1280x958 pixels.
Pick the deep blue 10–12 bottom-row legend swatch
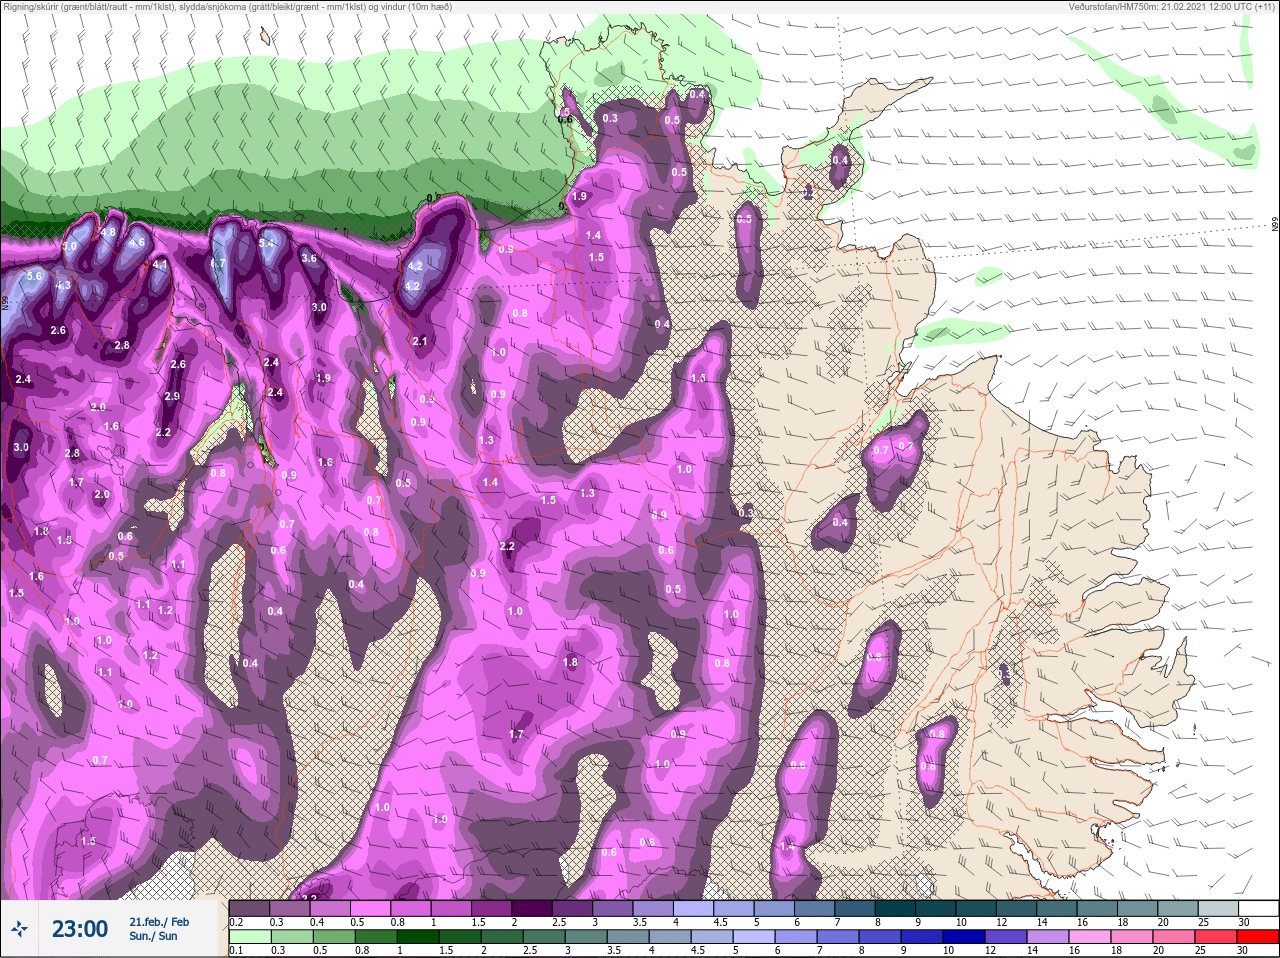pyautogui.click(x=964, y=936)
